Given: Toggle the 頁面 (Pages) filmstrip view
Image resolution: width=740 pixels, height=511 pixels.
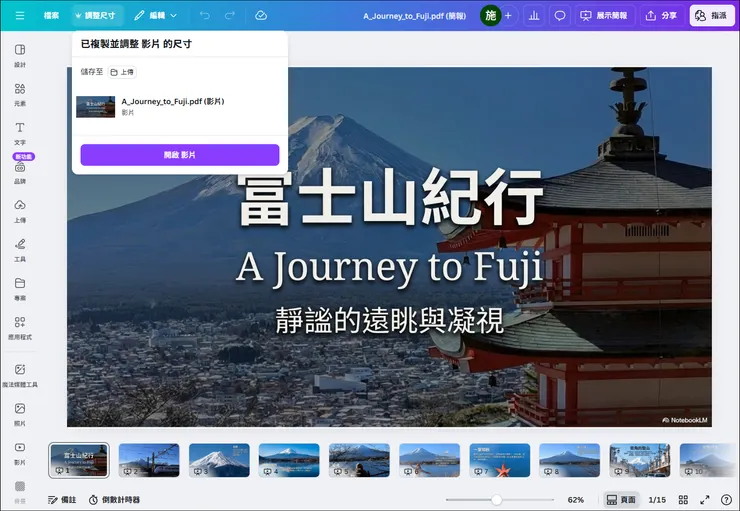Looking at the screenshot, I should [x=621, y=500].
